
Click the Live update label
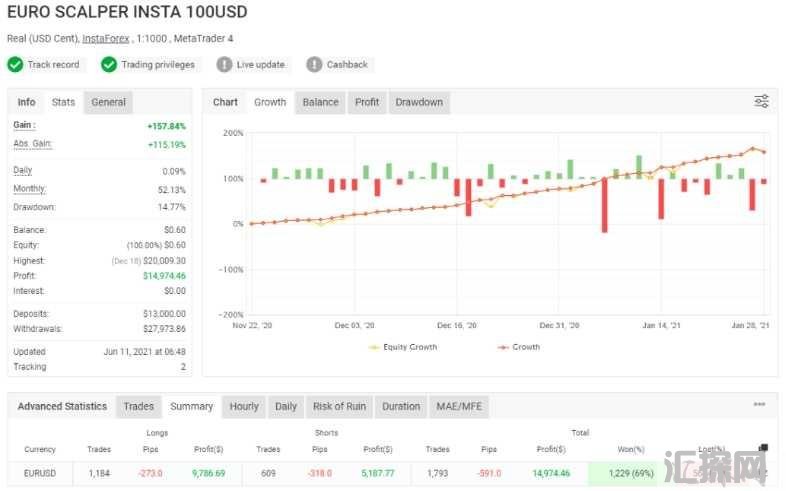click(261, 65)
